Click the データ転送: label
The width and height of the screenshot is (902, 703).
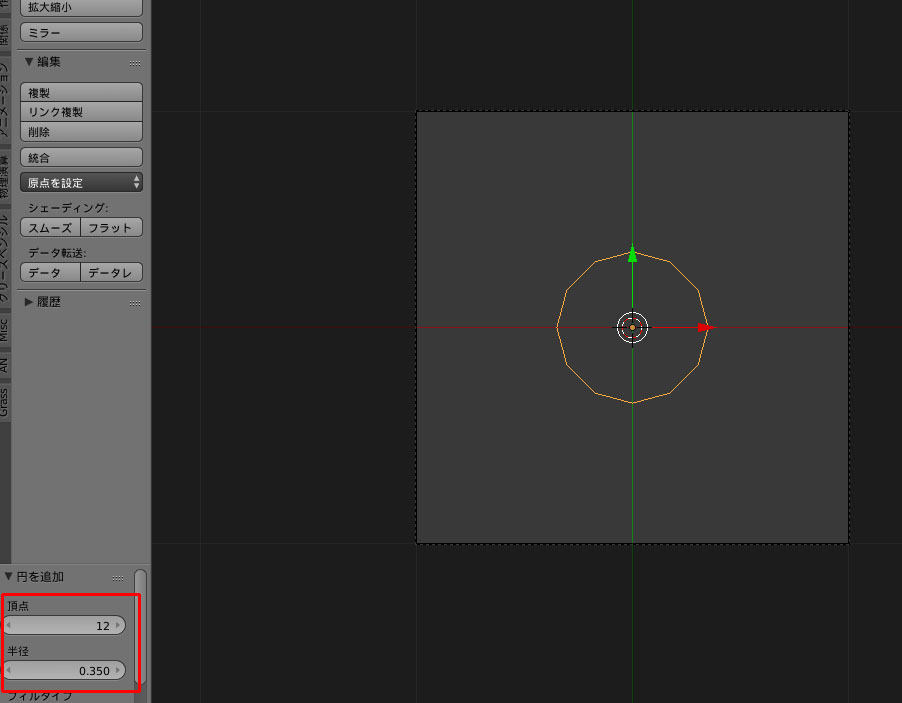click(x=57, y=253)
